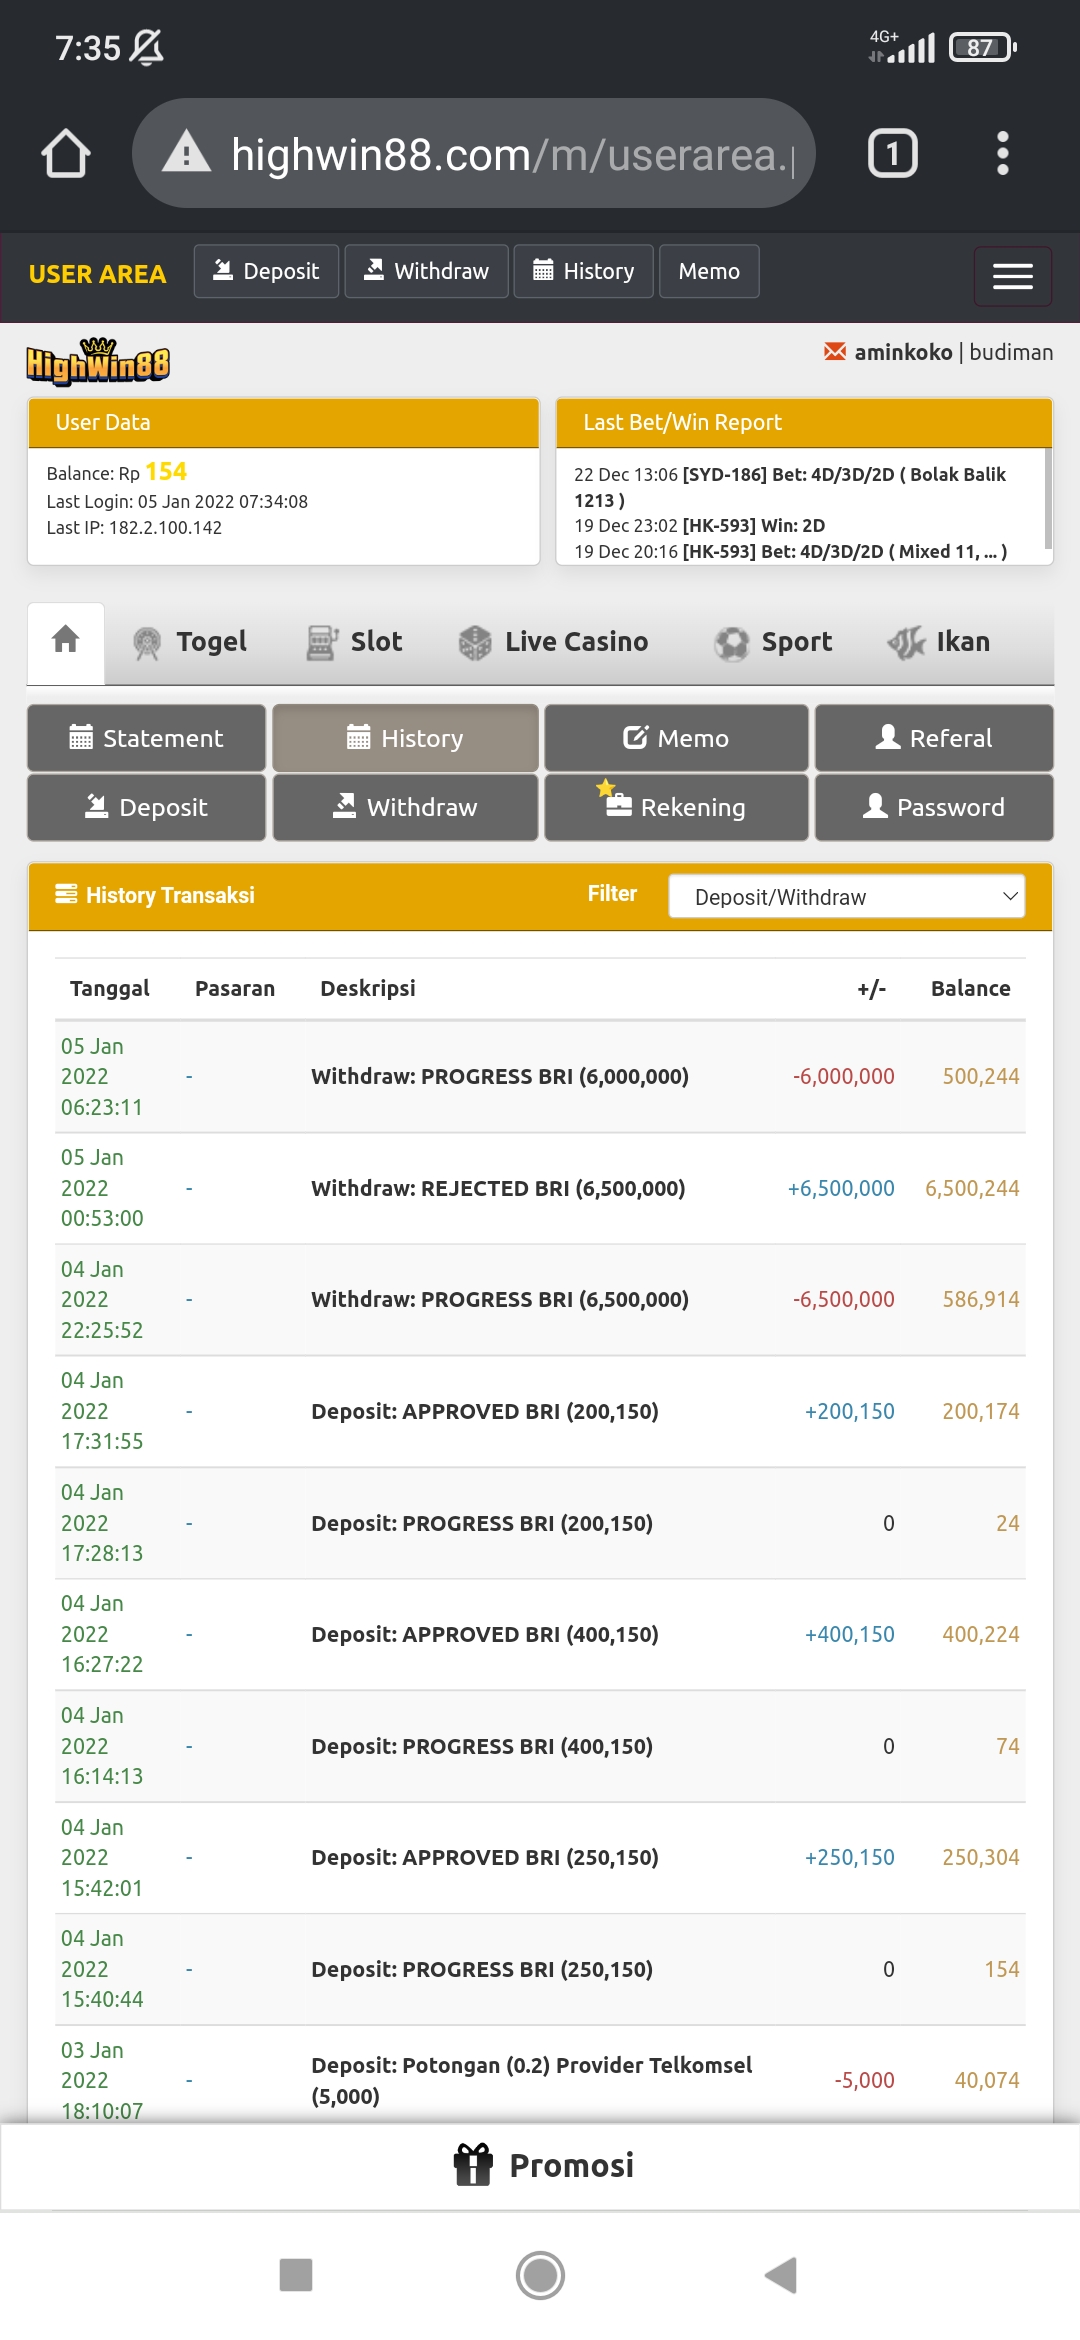This screenshot has width=1080, height=2340.
Task: Switch to the Togel tab
Action: pos(190,642)
